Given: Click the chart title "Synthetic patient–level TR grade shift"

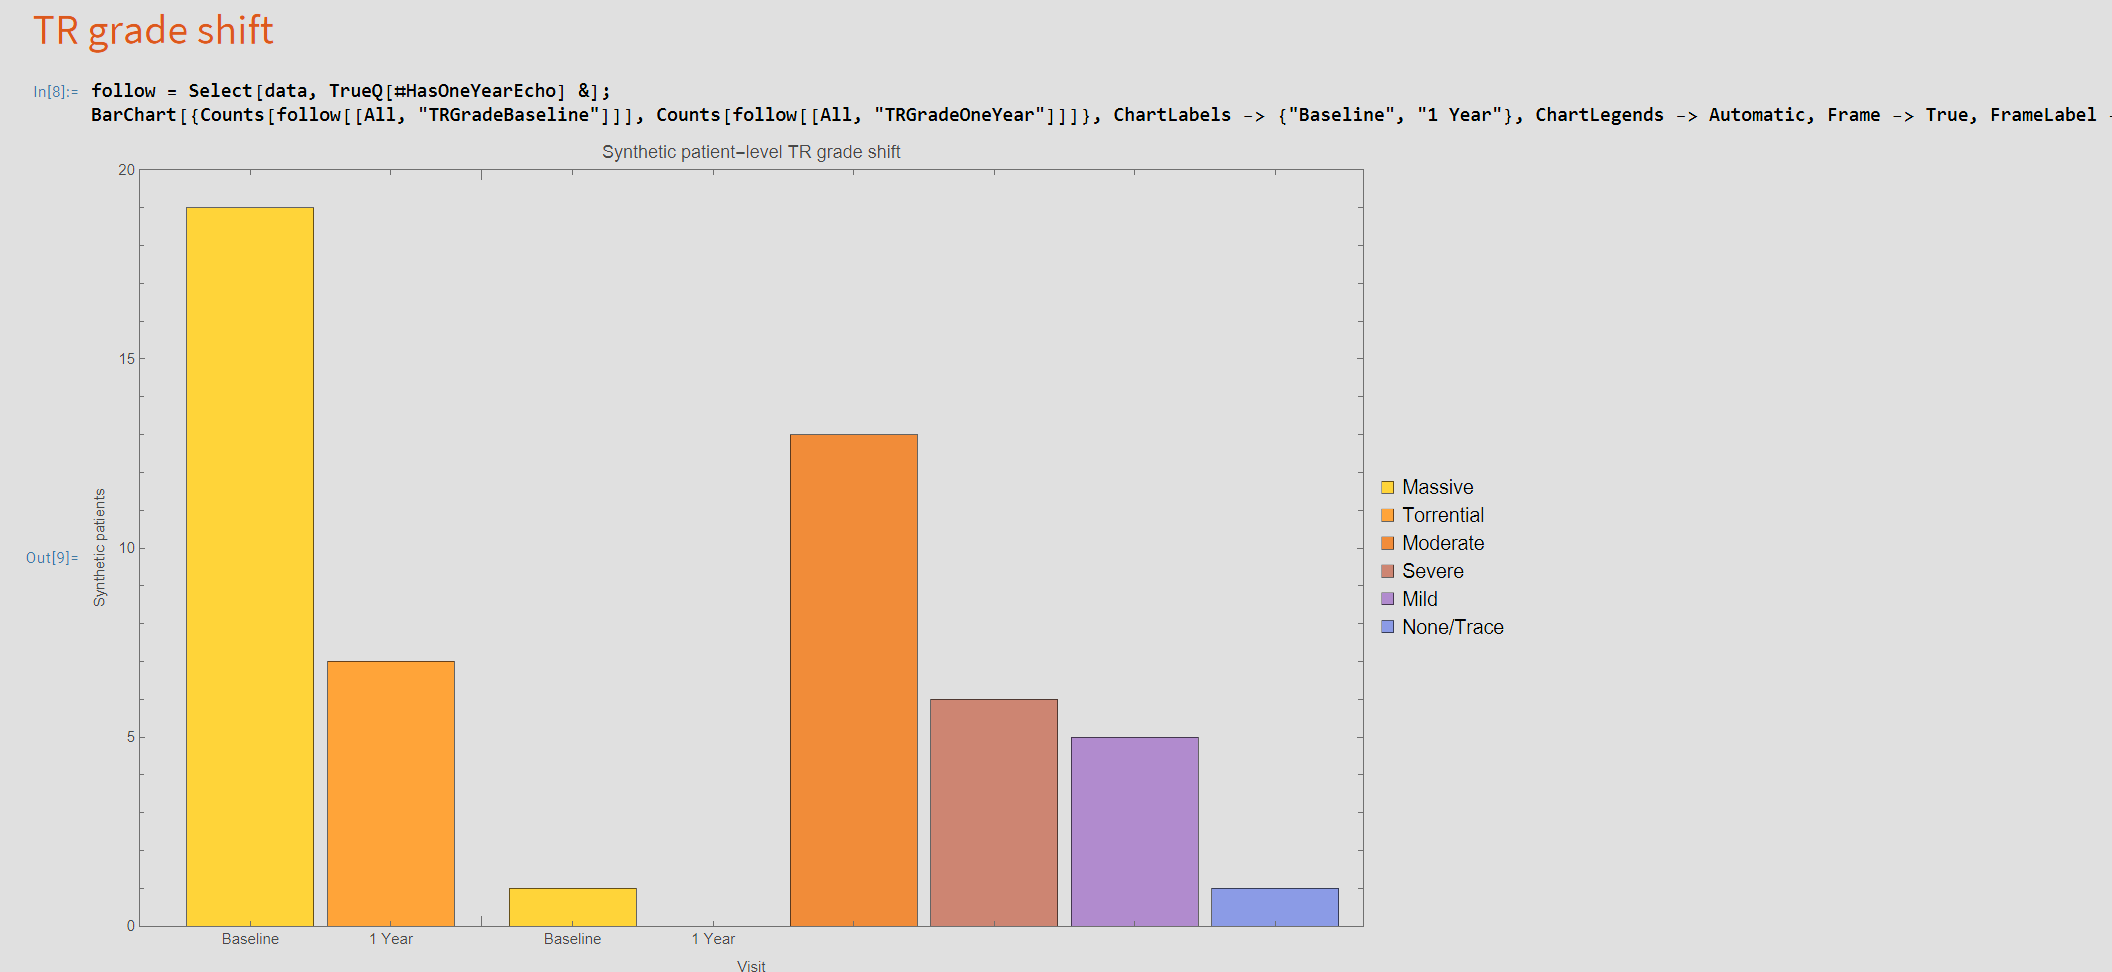Looking at the screenshot, I should [x=751, y=152].
